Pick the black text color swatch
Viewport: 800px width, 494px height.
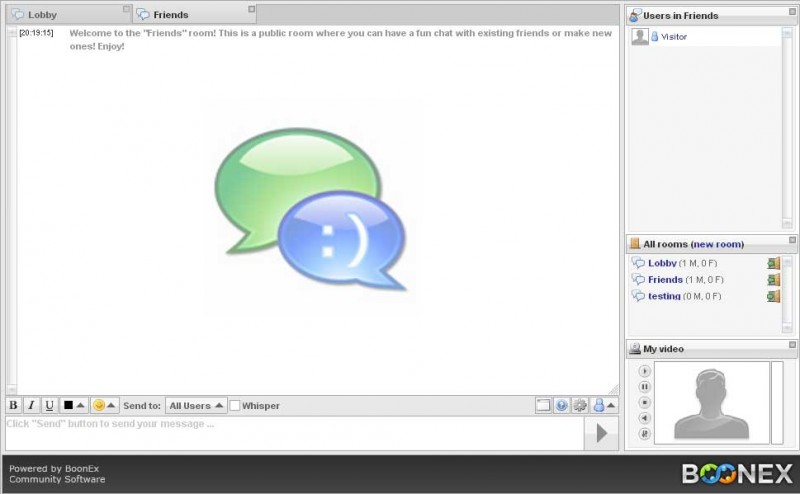pyautogui.click(x=68, y=405)
